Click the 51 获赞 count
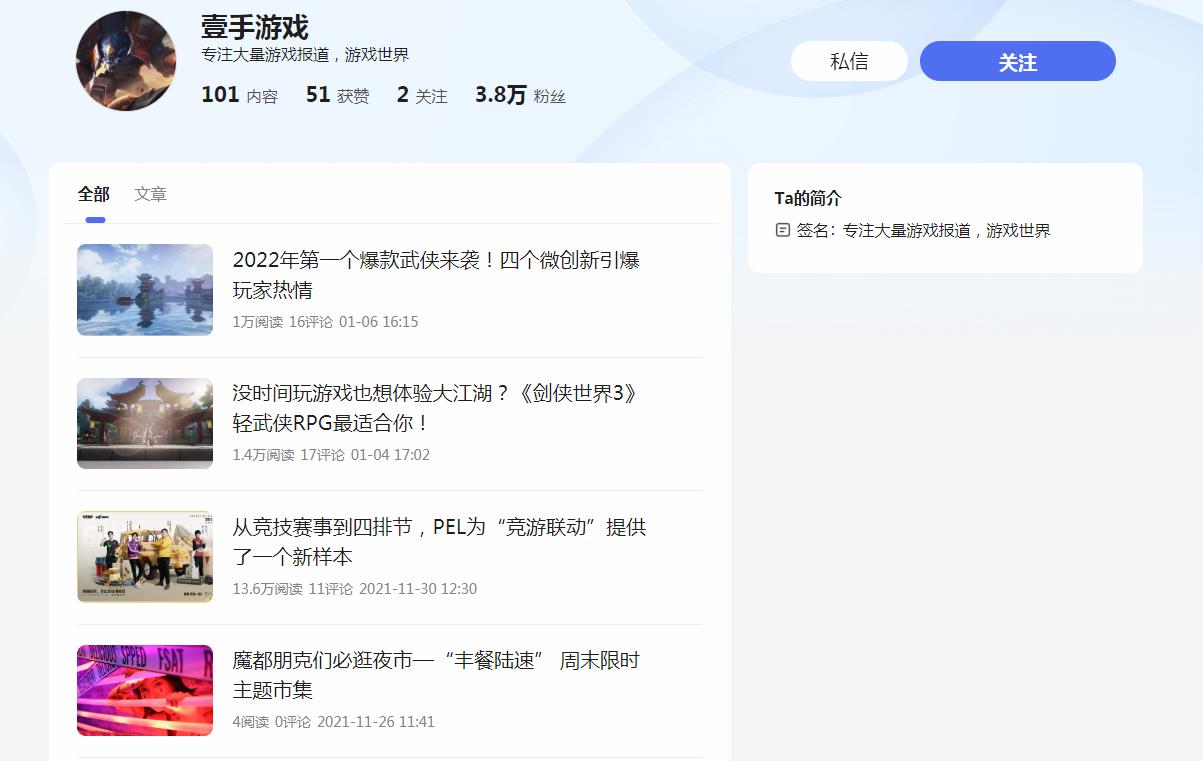The height and width of the screenshot is (761, 1203). [x=337, y=95]
